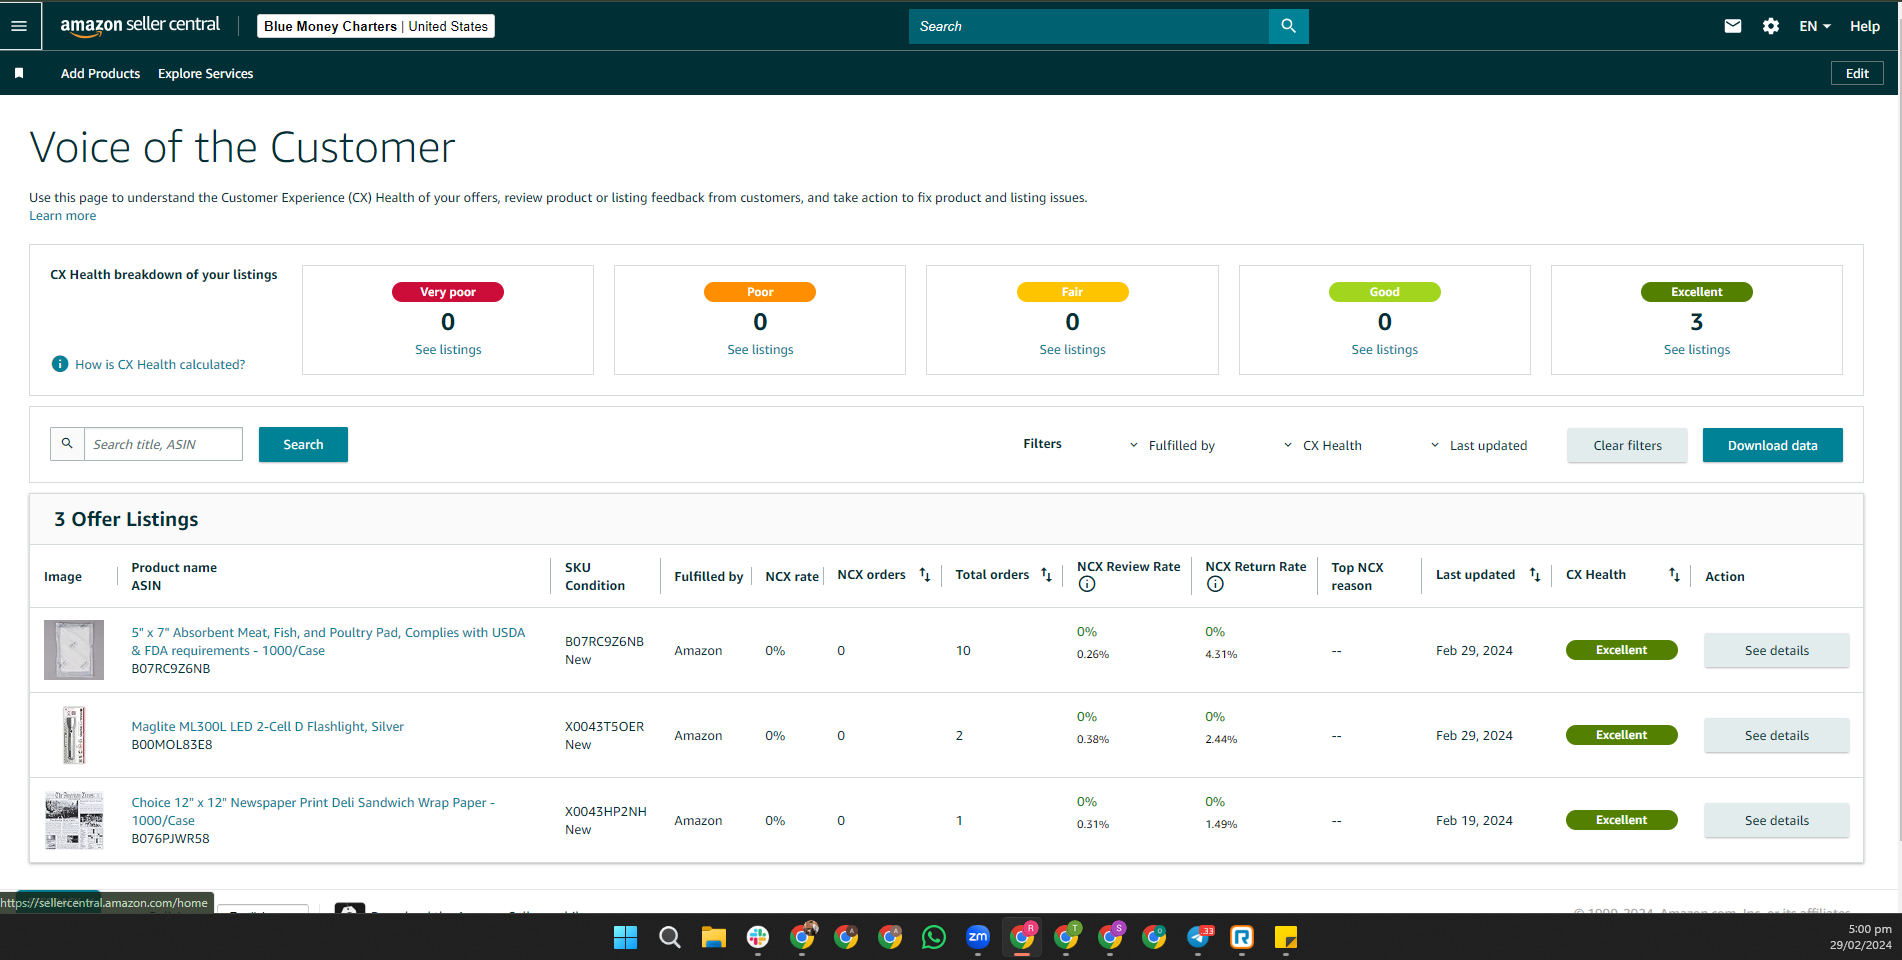Click the newspaper wrap paper product thumbnail
Viewport: 1902px width, 960px height.
tap(74, 820)
